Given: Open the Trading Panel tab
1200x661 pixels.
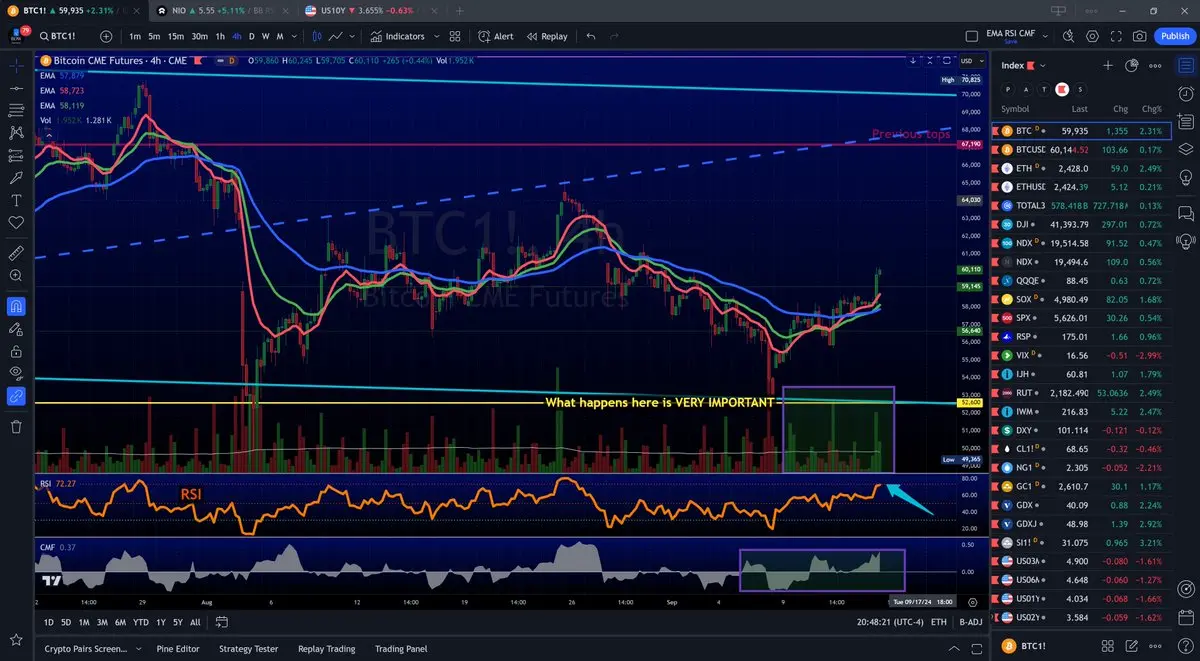Looking at the screenshot, I should pyautogui.click(x=401, y=649).
